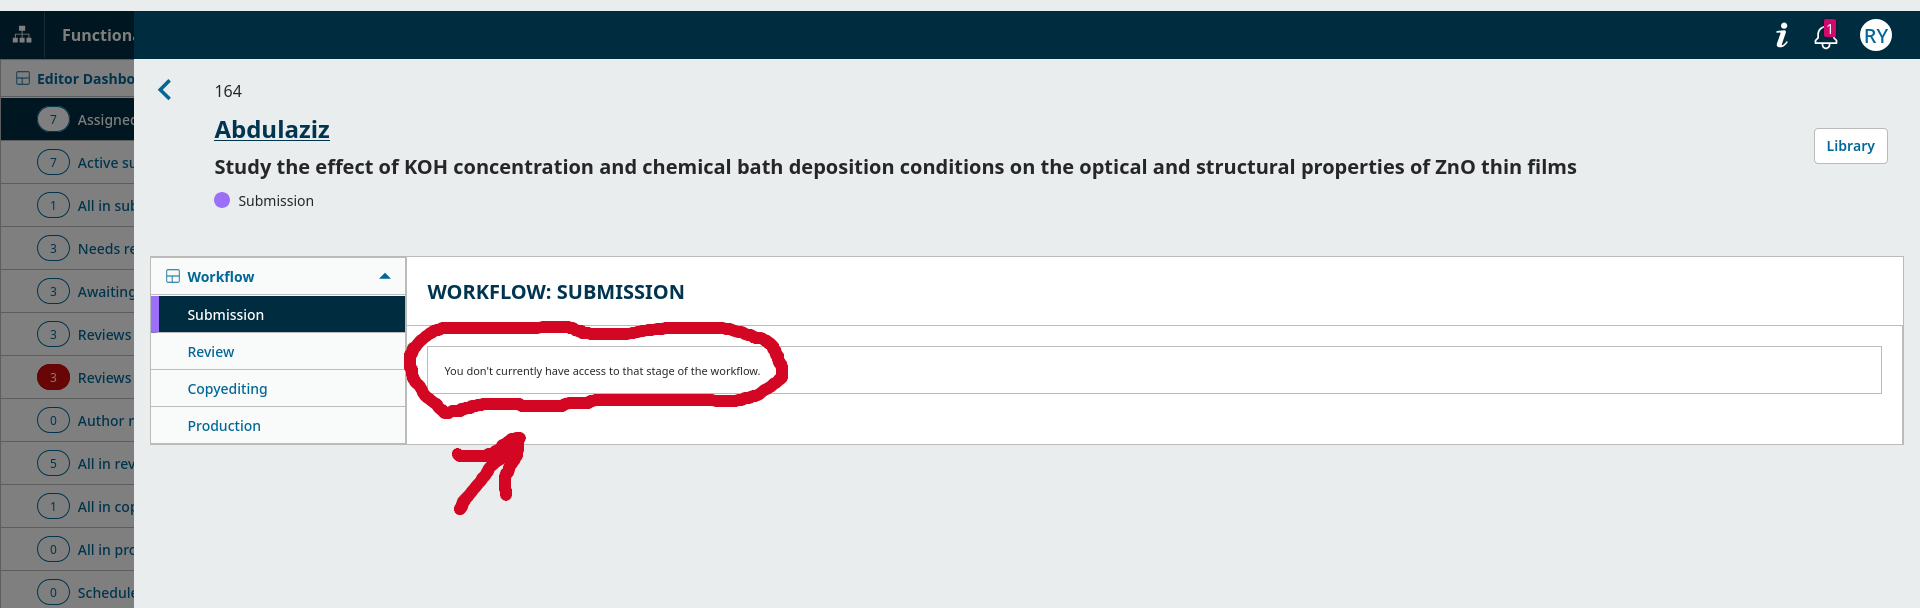The image size is (1920, 608).
Task: Open the Author revisions dashboard view
Action: pyautogui.click(x=105, y=421)
